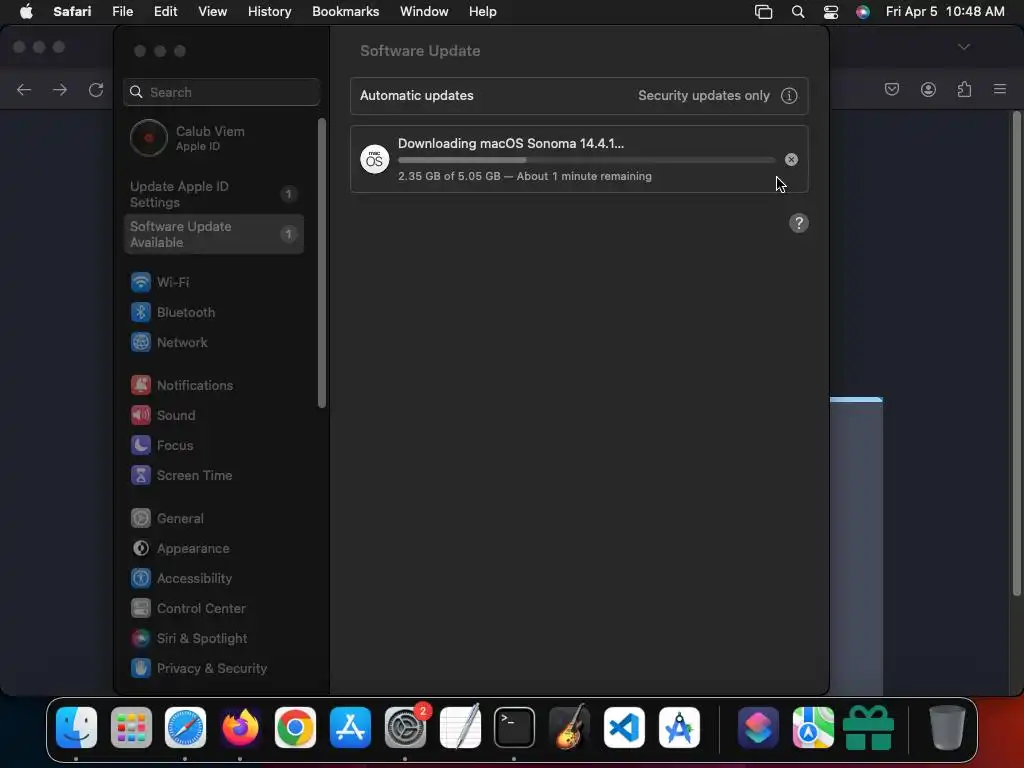
Task: Expand the browser tab list chevron
Action: coord(964,47)
